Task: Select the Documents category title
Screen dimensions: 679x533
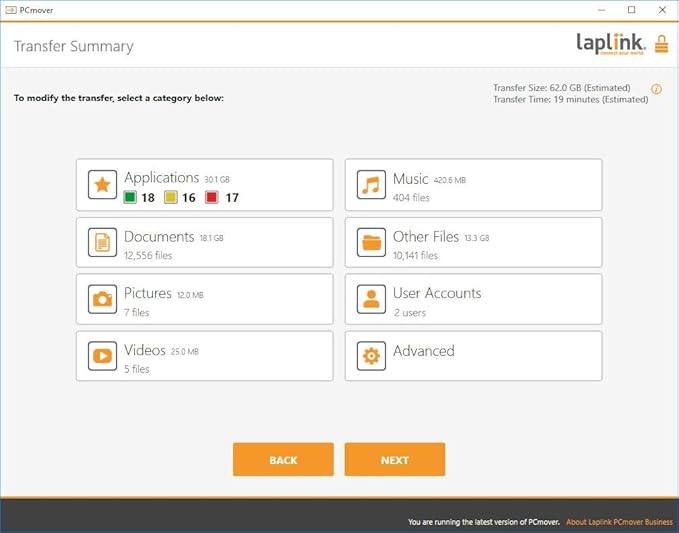Action: pos(159,237)
